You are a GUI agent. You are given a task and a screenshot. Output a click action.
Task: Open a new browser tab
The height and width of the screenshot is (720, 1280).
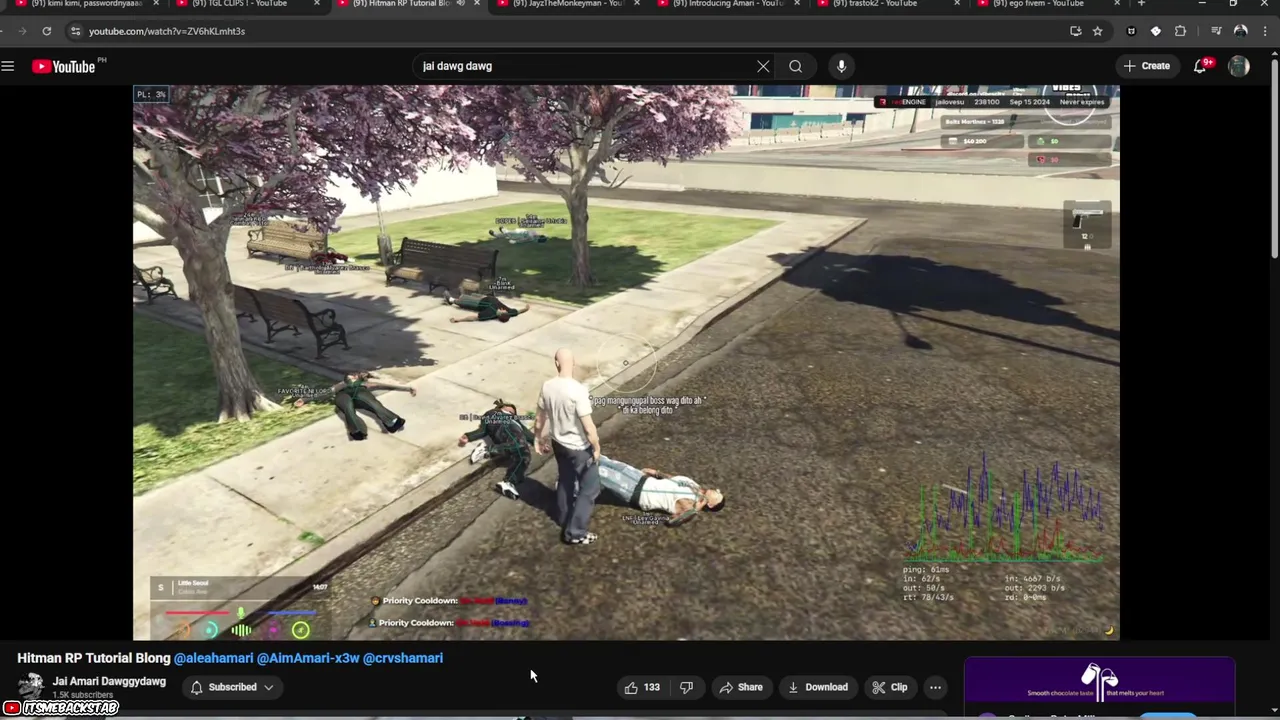click(1141, 4)
